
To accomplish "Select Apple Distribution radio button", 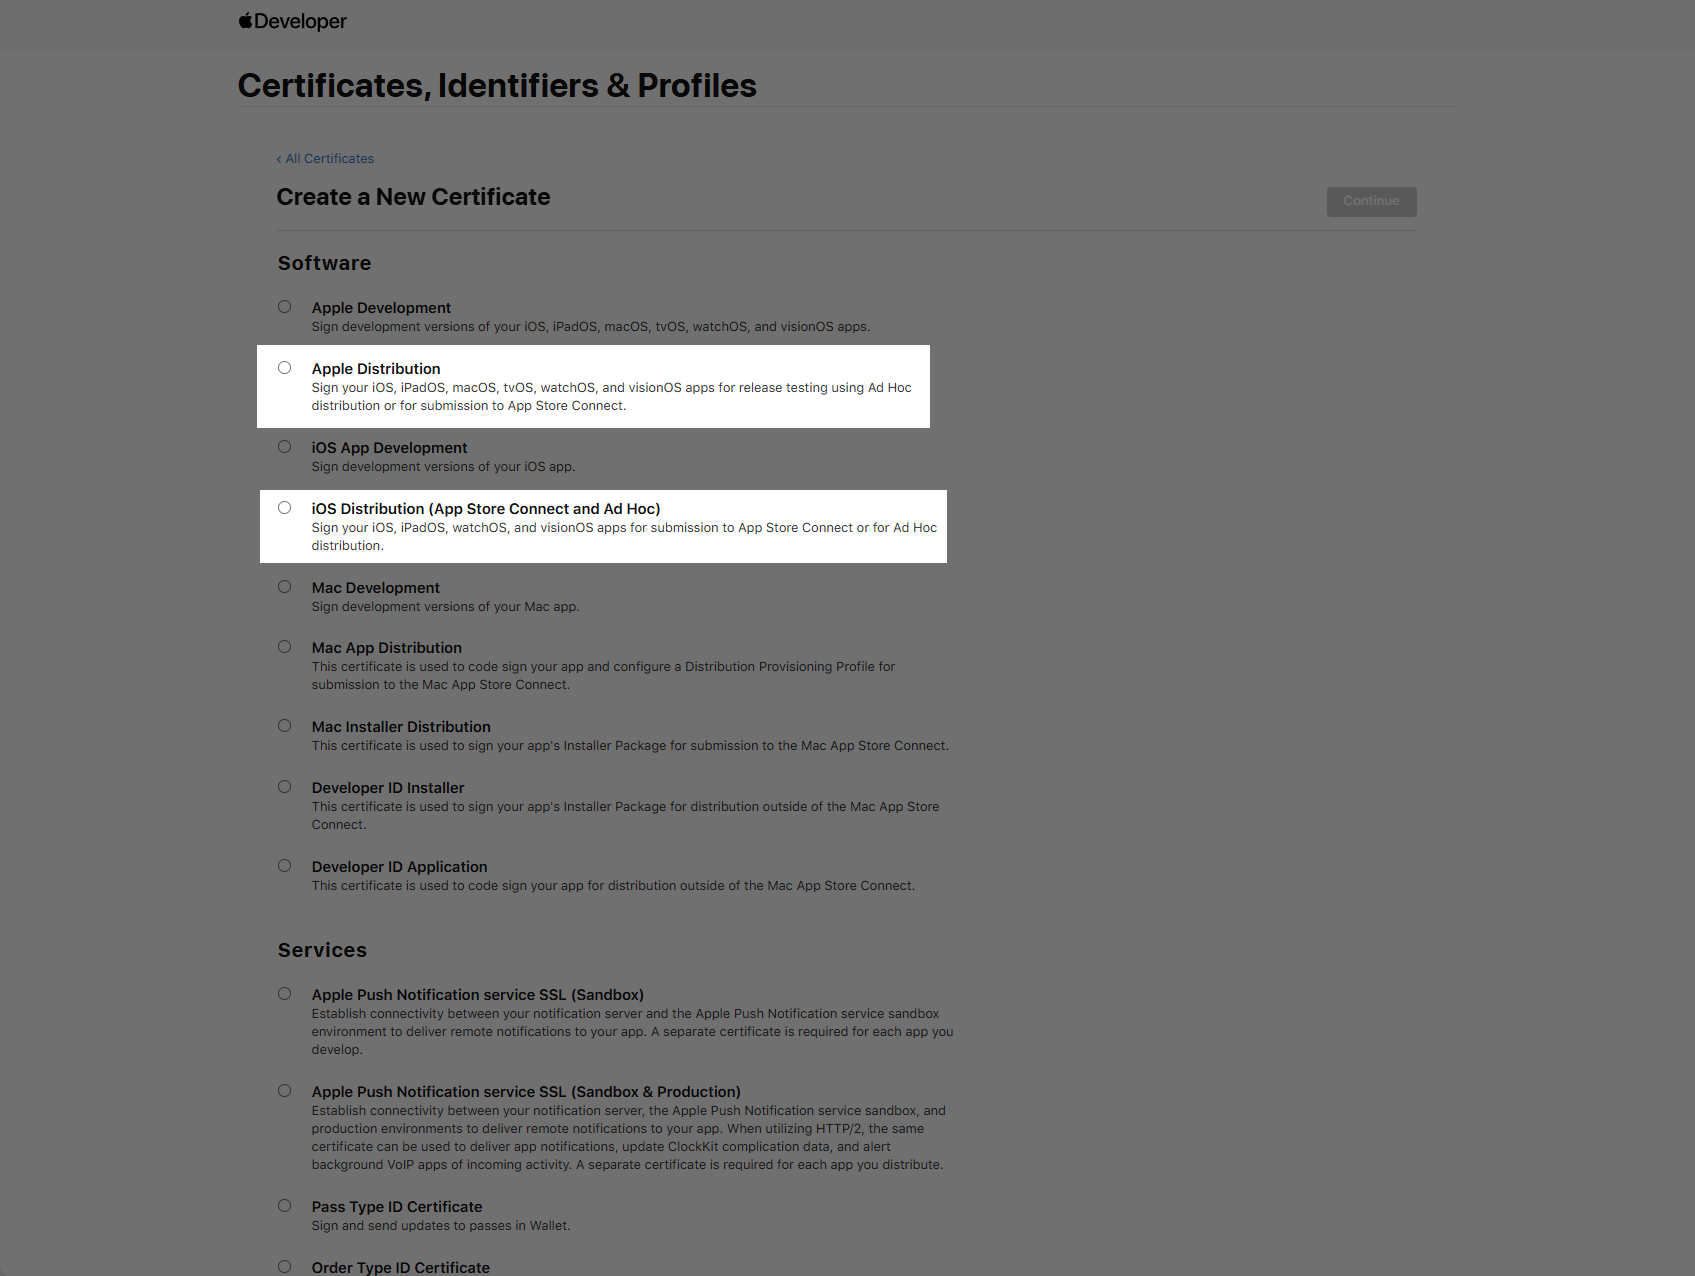I will [x=285, y=368].
